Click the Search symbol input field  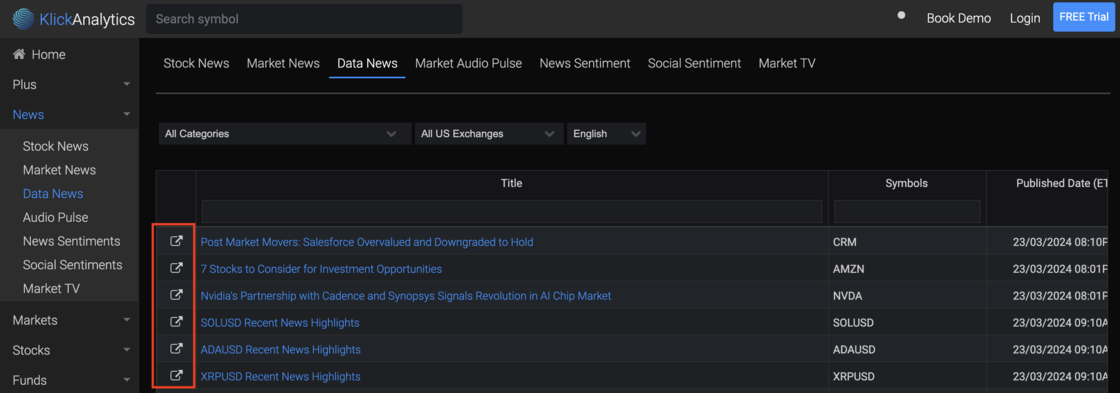304,19
